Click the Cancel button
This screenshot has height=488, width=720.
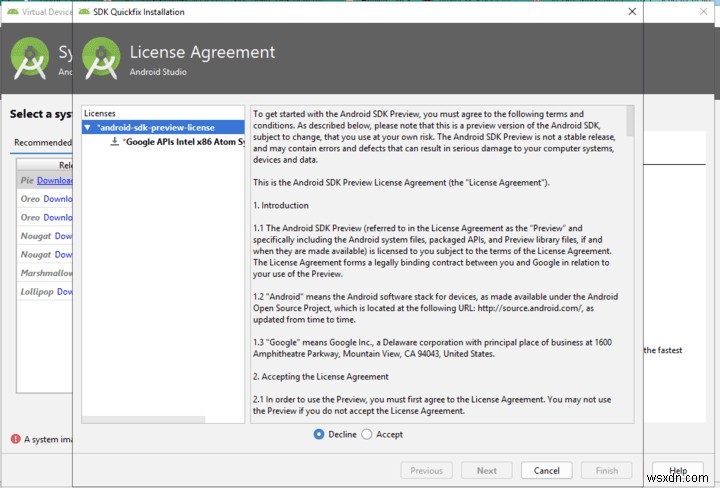(546, 471)
